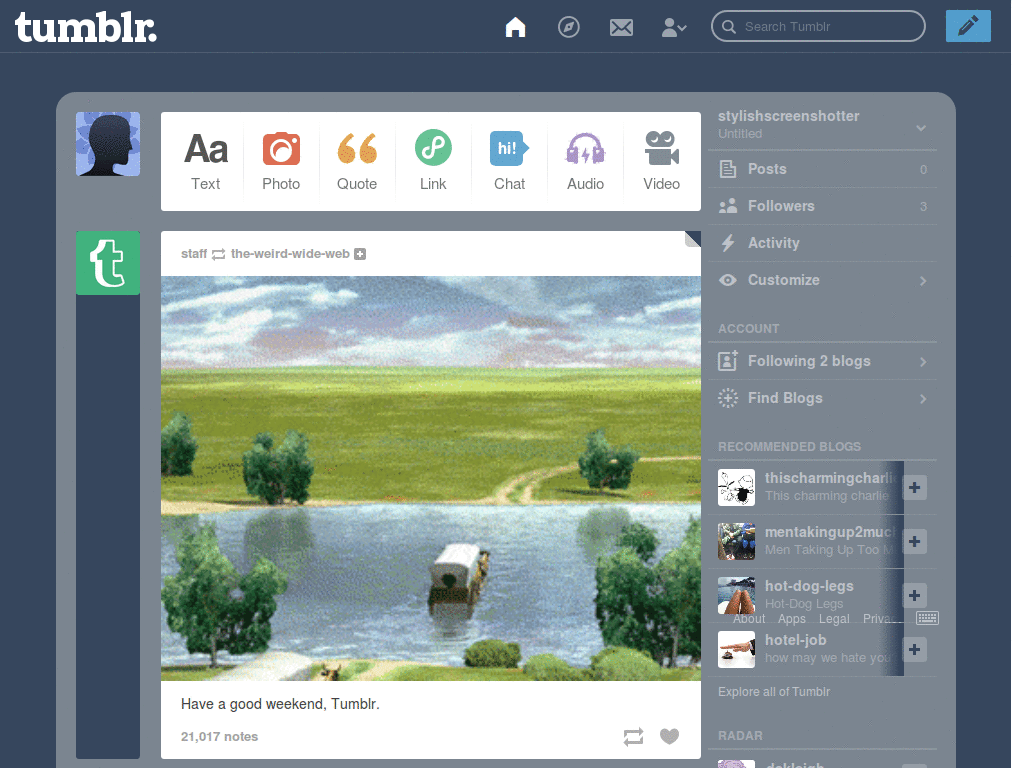Open Find Blogs
This screenshot has width=1024, height=768.
click(822, 398)
